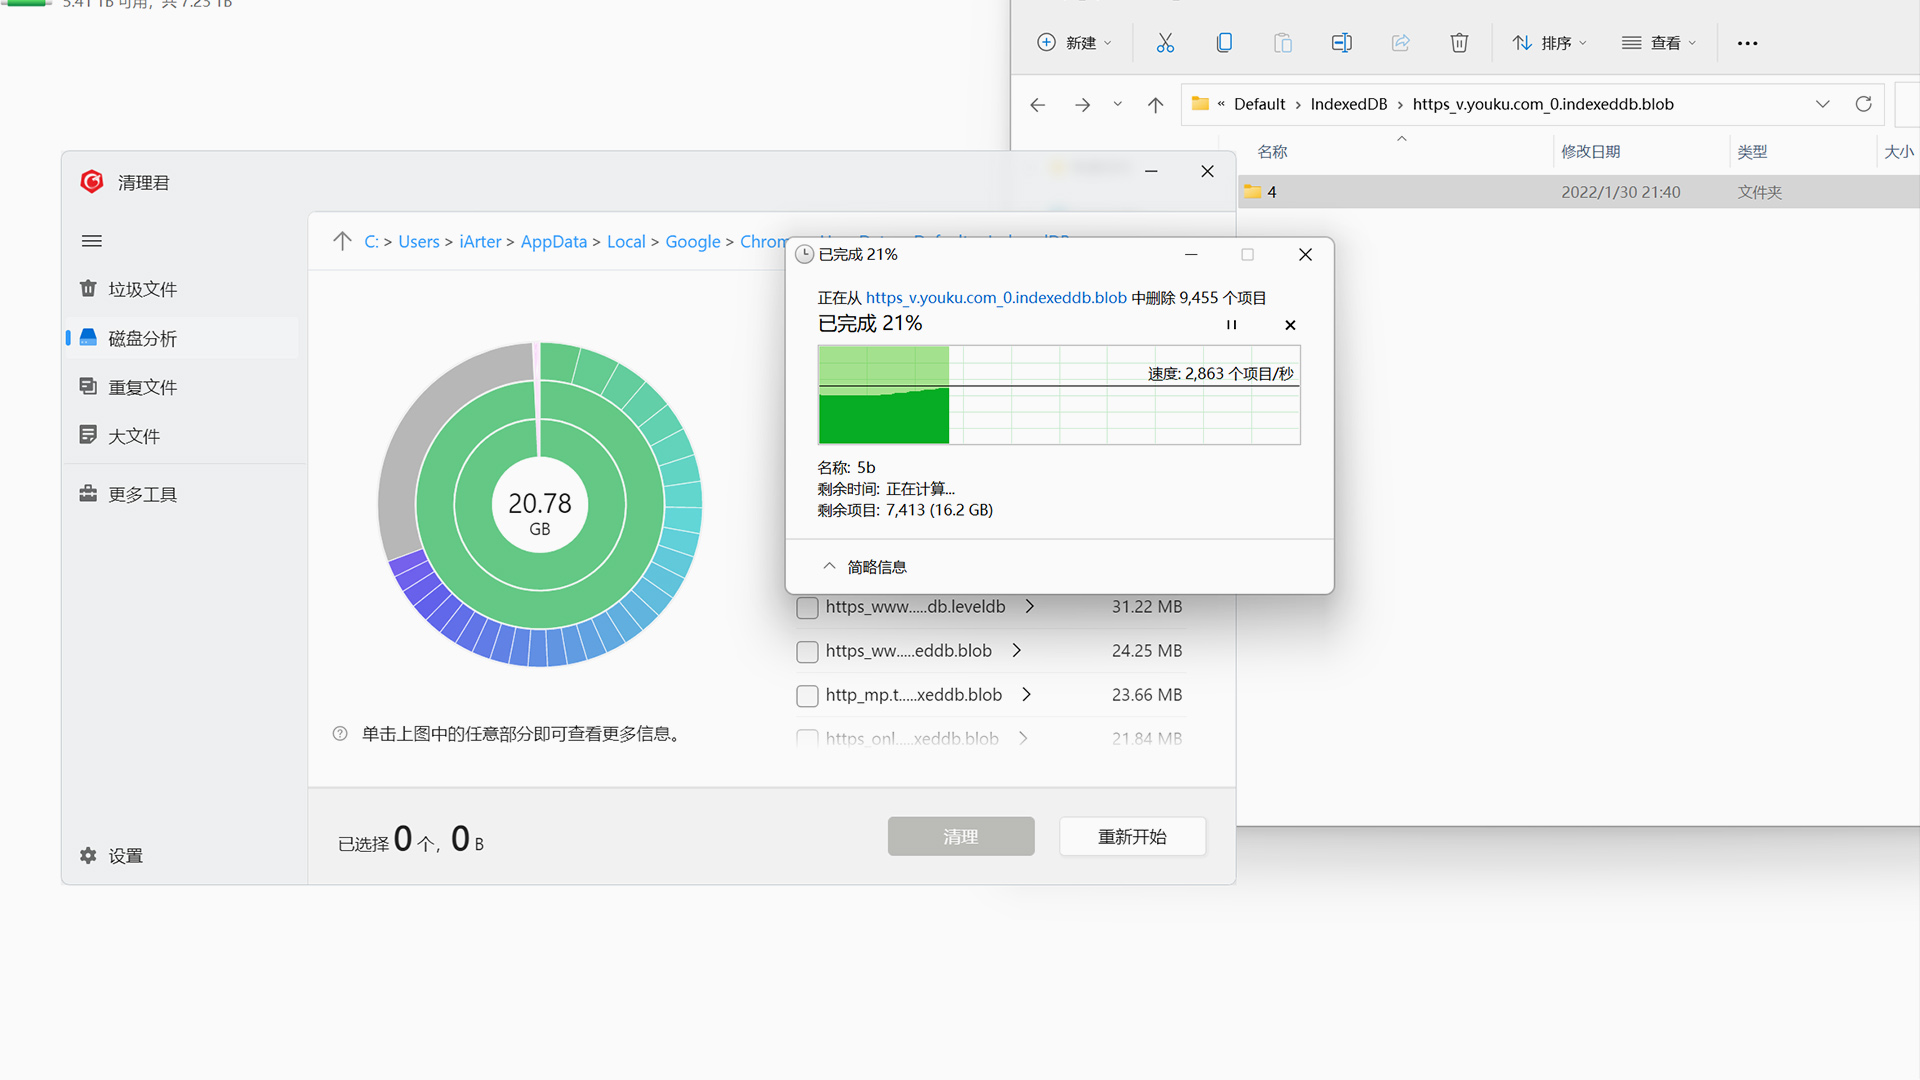Tick the https_ww.....eddb.blob checkbox
The width and height of the screenshot is (1920, 1080).
807,651
